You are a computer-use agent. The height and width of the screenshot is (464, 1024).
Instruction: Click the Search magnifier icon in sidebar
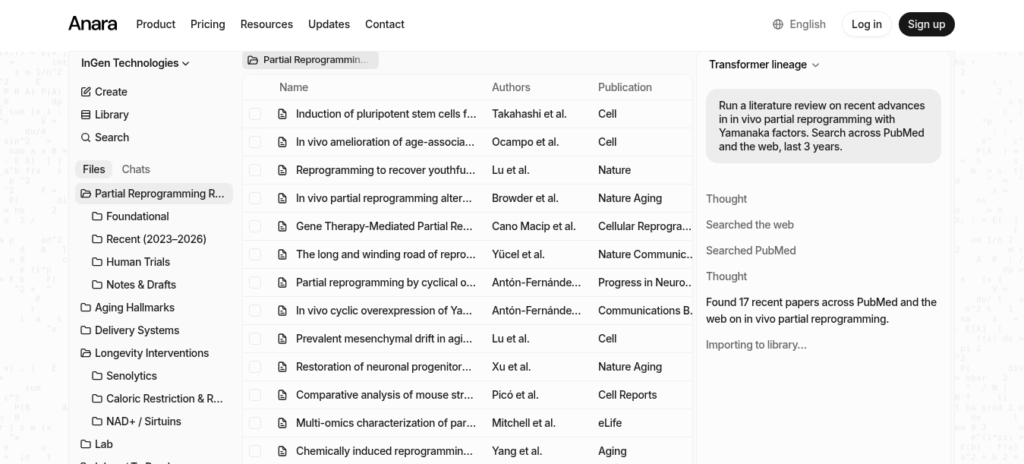pyautogui.click(x=86, y=137)
